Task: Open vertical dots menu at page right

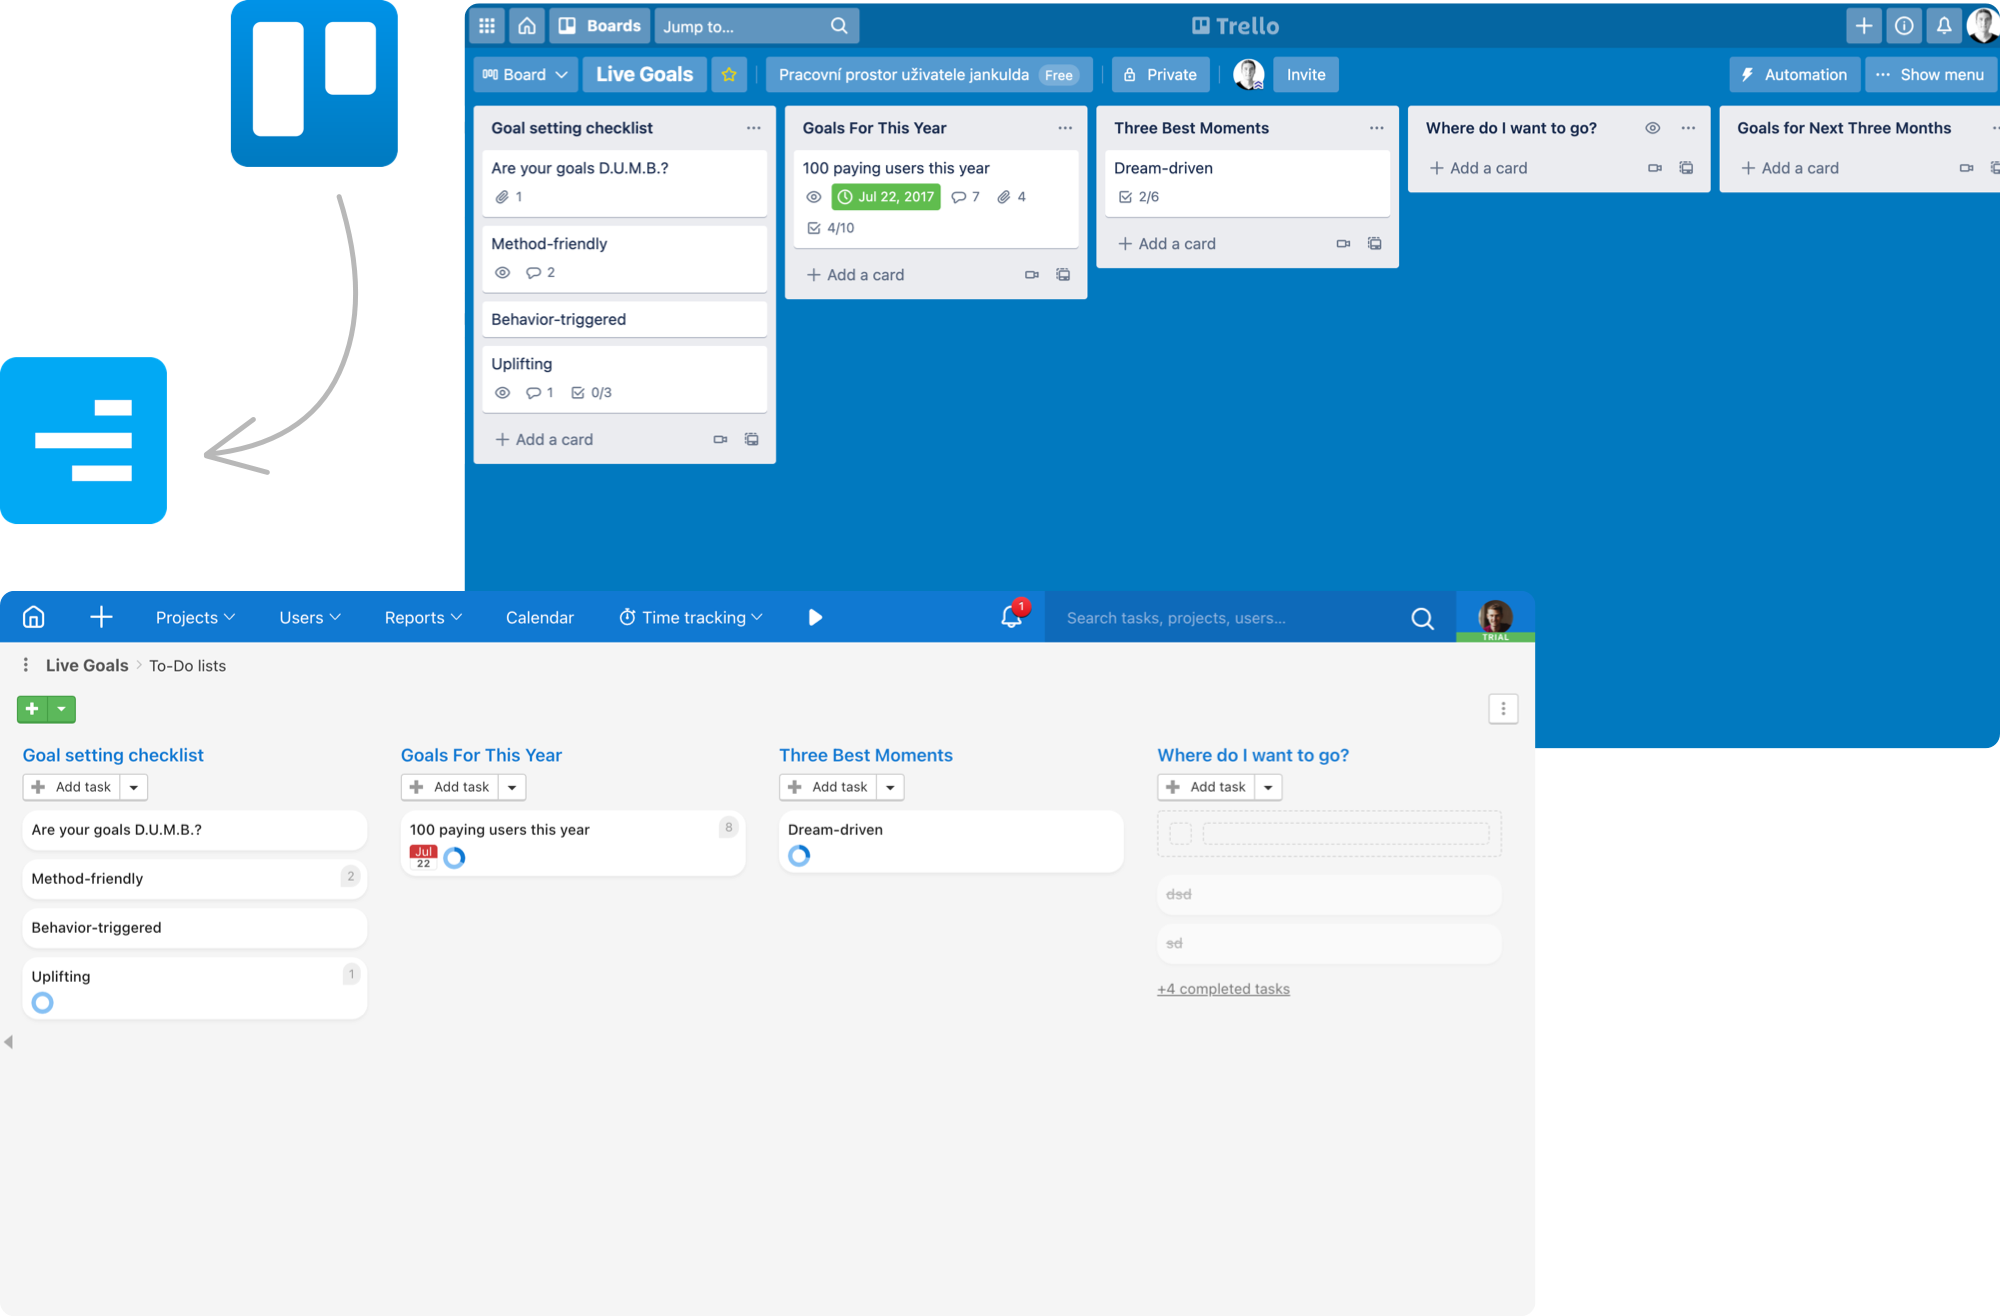Action: pos(1503,709)
